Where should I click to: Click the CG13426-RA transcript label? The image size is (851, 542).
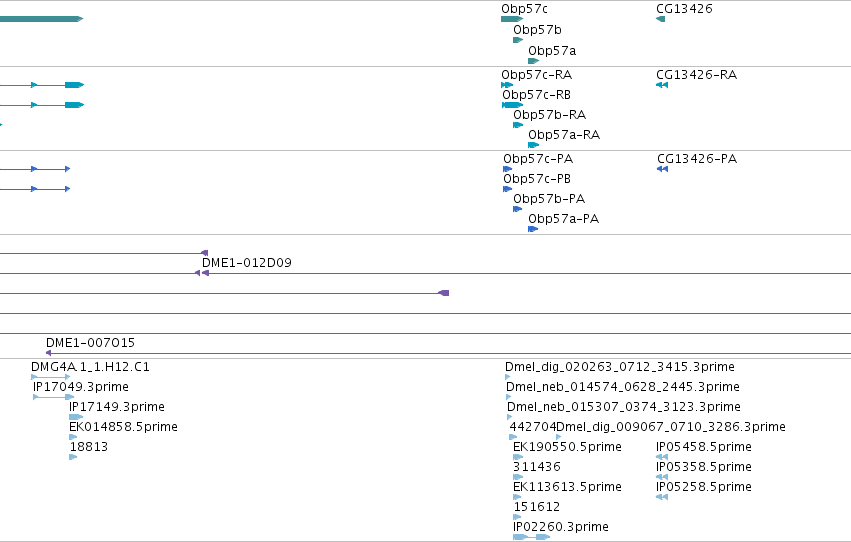pos(696,75)
